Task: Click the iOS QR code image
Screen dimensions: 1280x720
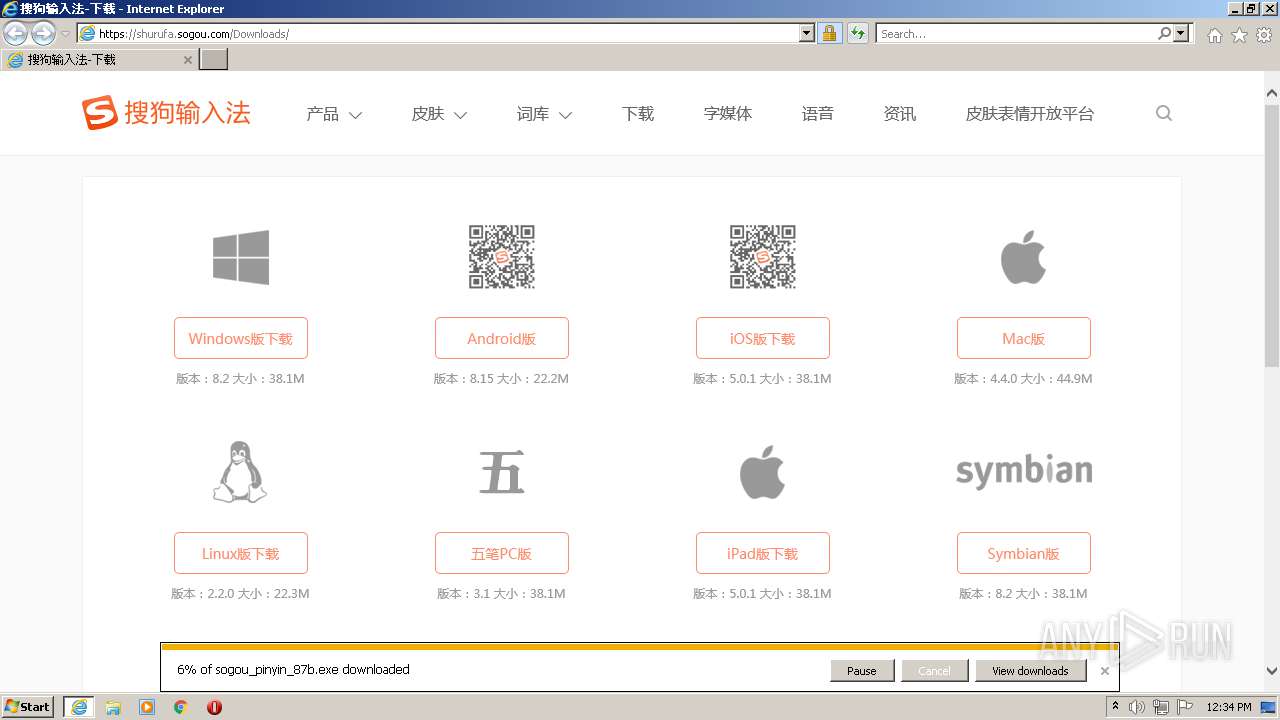Action: (763, 257)
